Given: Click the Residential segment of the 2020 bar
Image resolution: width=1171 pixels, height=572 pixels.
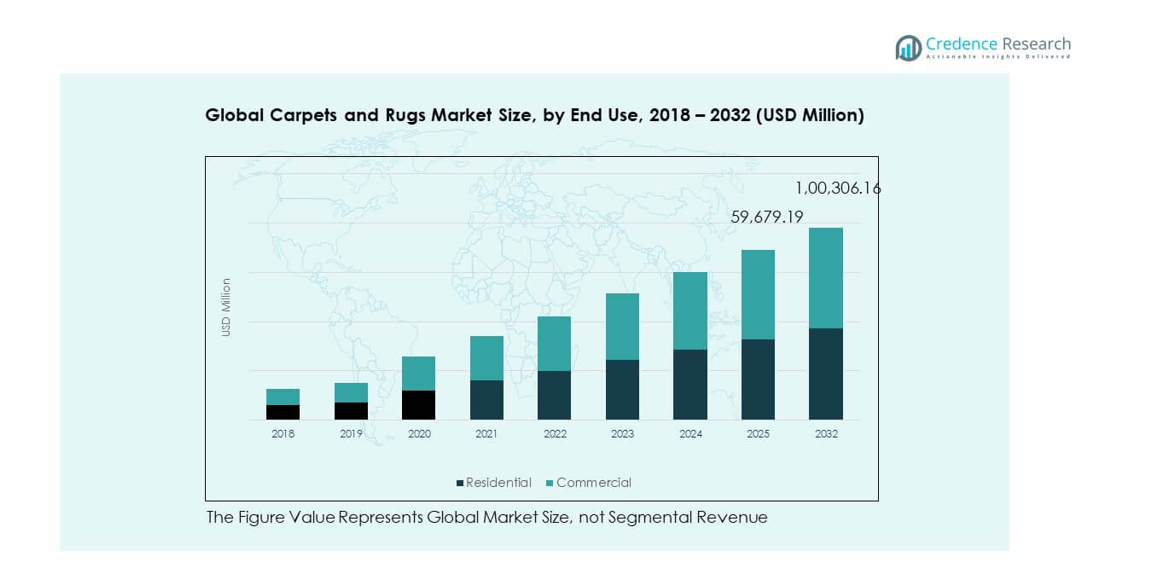Looking at the screenshot, I should tap(419, 404).
